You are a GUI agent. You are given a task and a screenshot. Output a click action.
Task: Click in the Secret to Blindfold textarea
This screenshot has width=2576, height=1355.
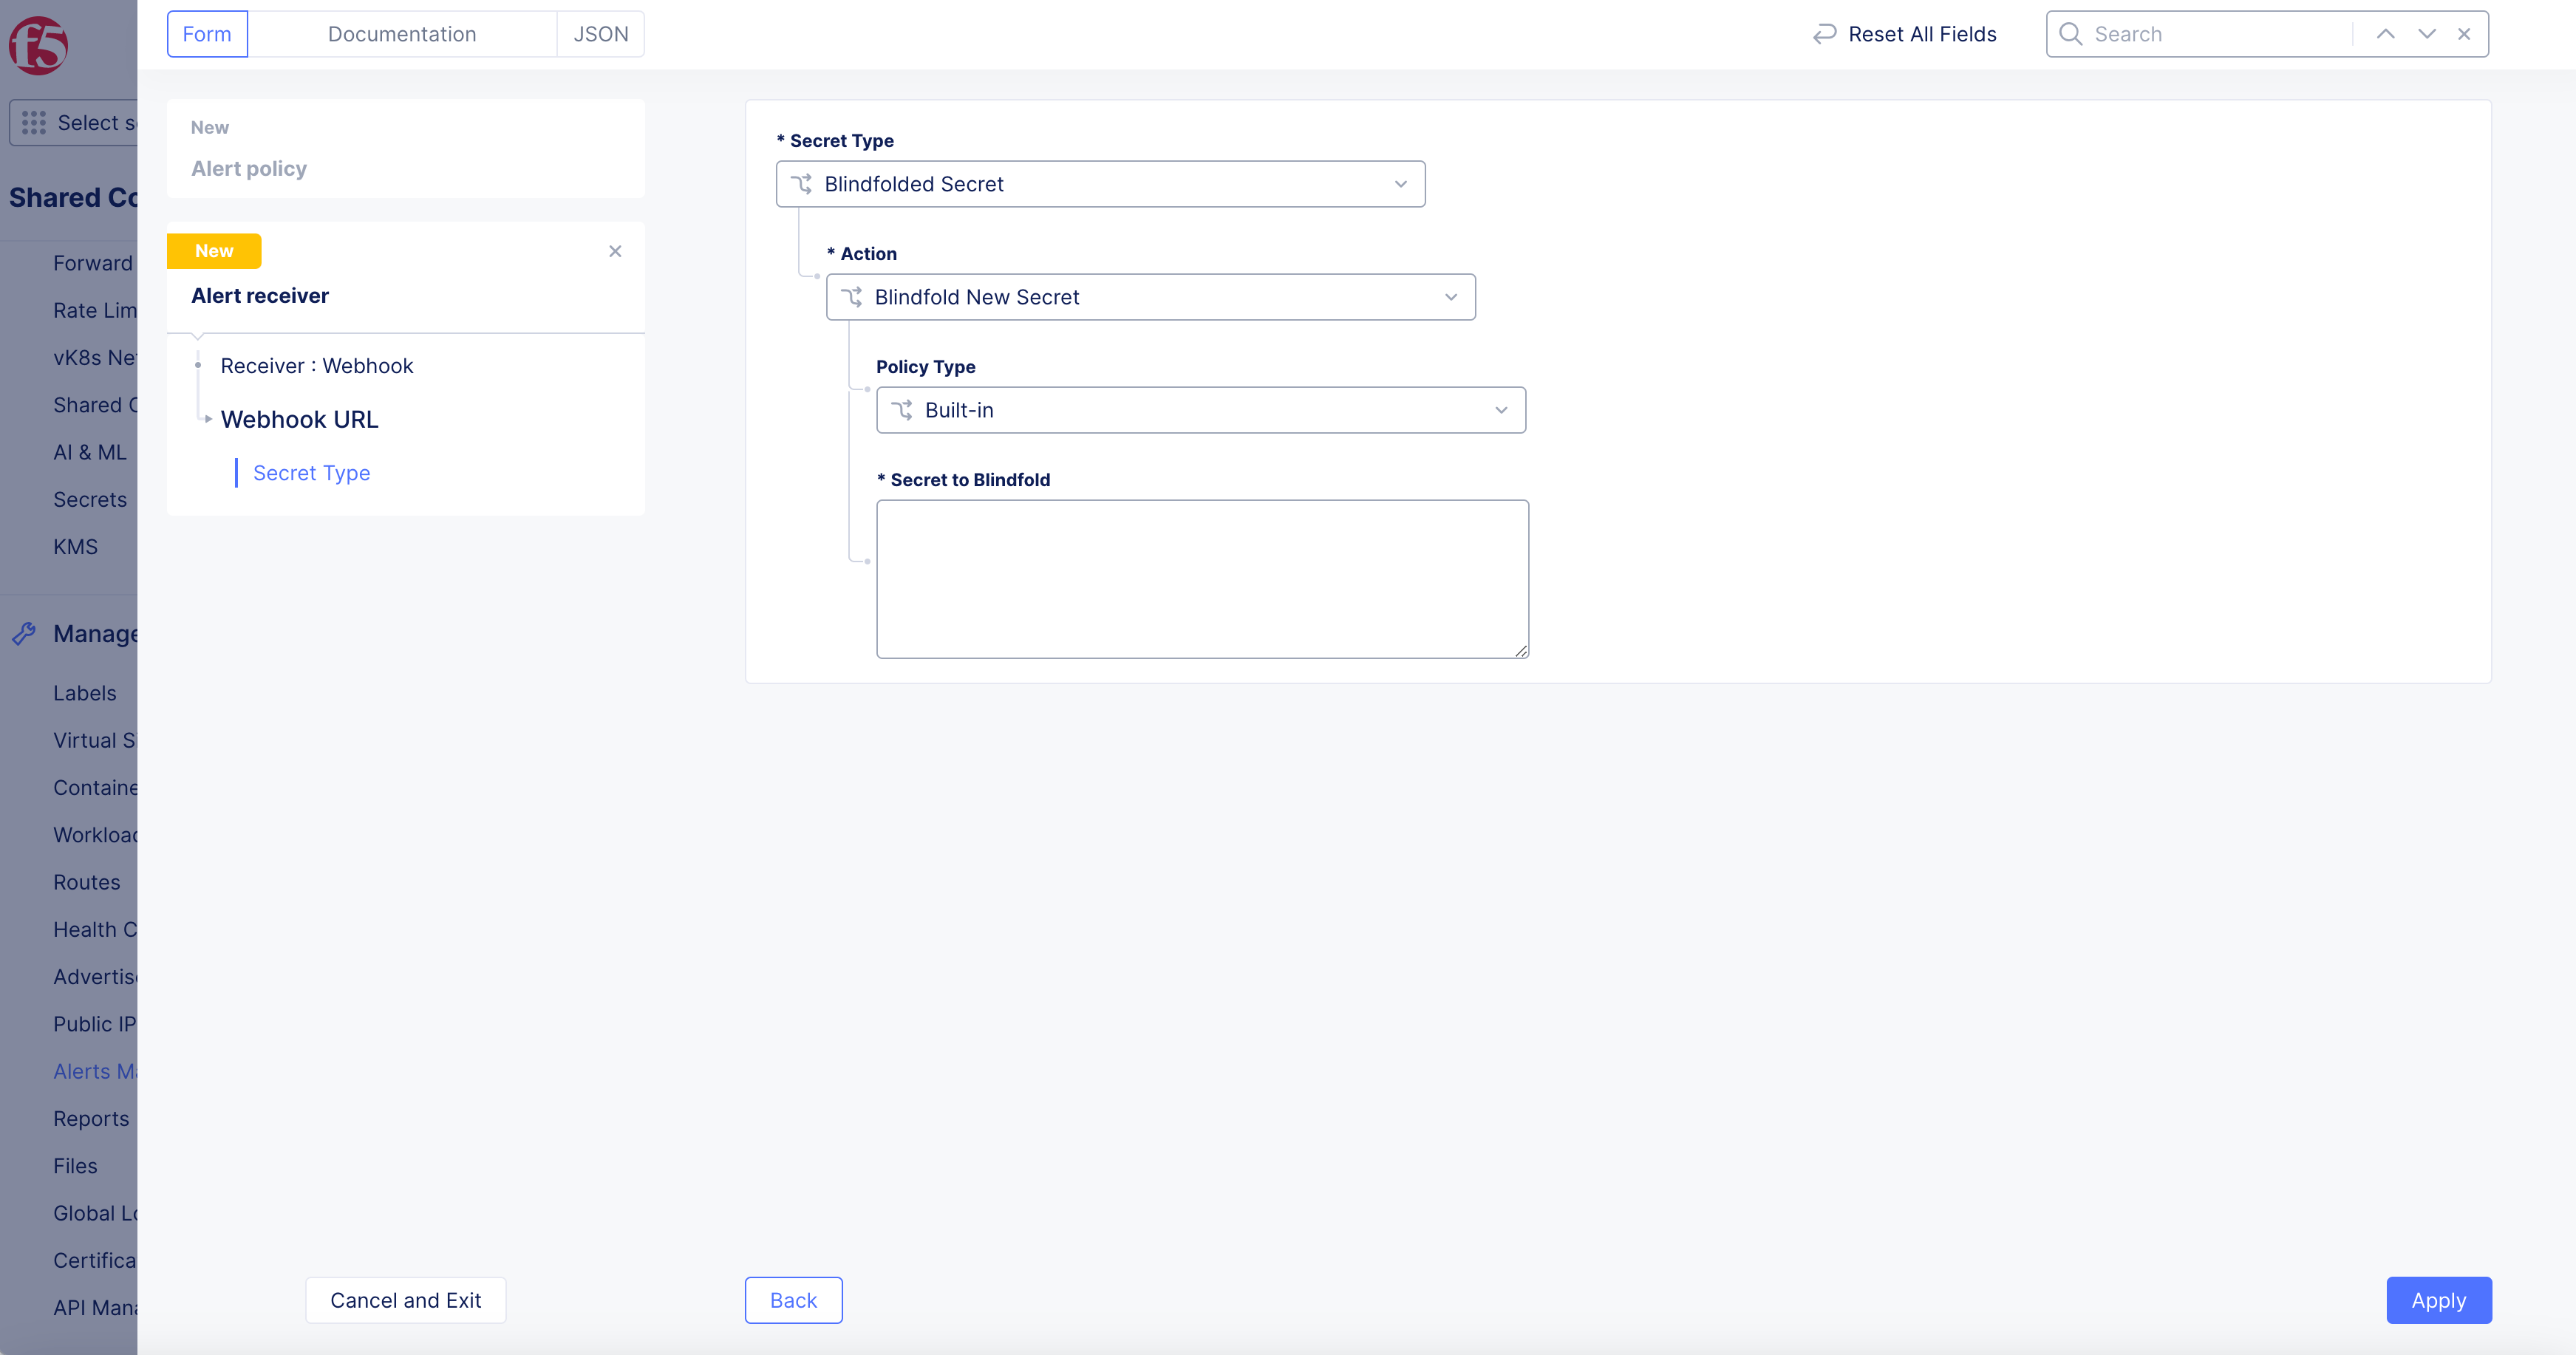[1202, 578]
